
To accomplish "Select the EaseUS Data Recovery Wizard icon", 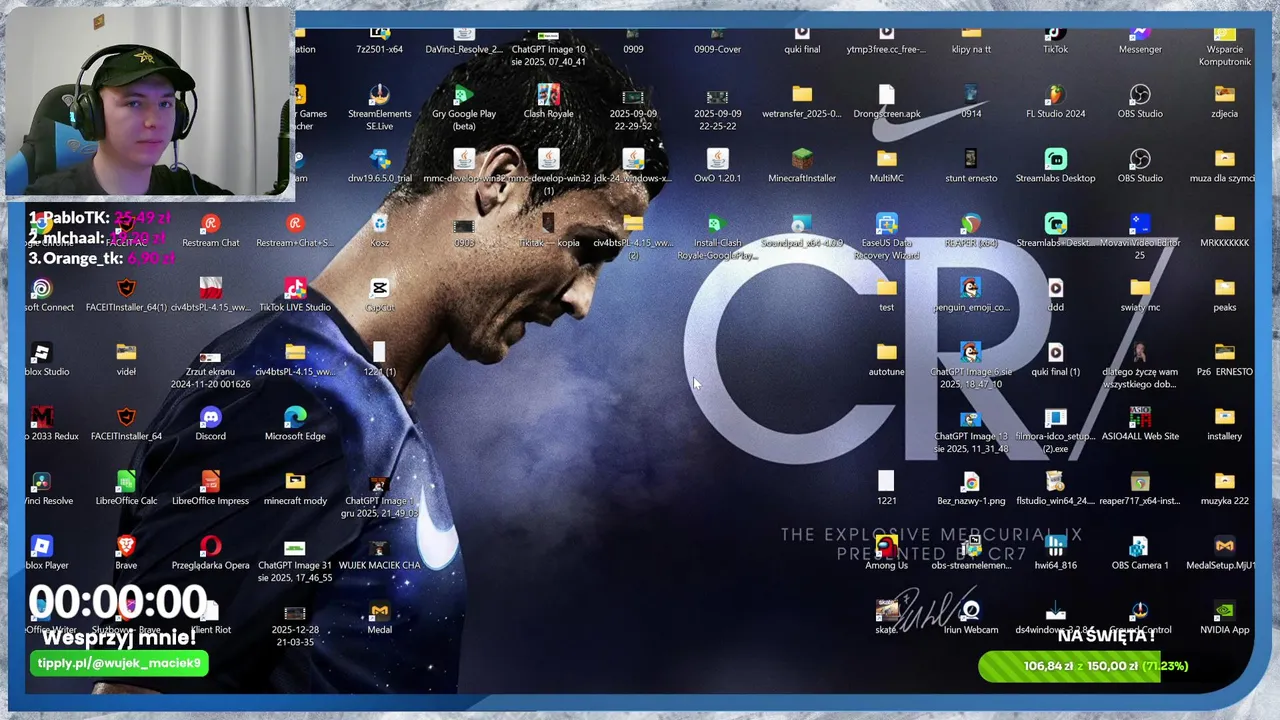I will click(x=886, y=235).
